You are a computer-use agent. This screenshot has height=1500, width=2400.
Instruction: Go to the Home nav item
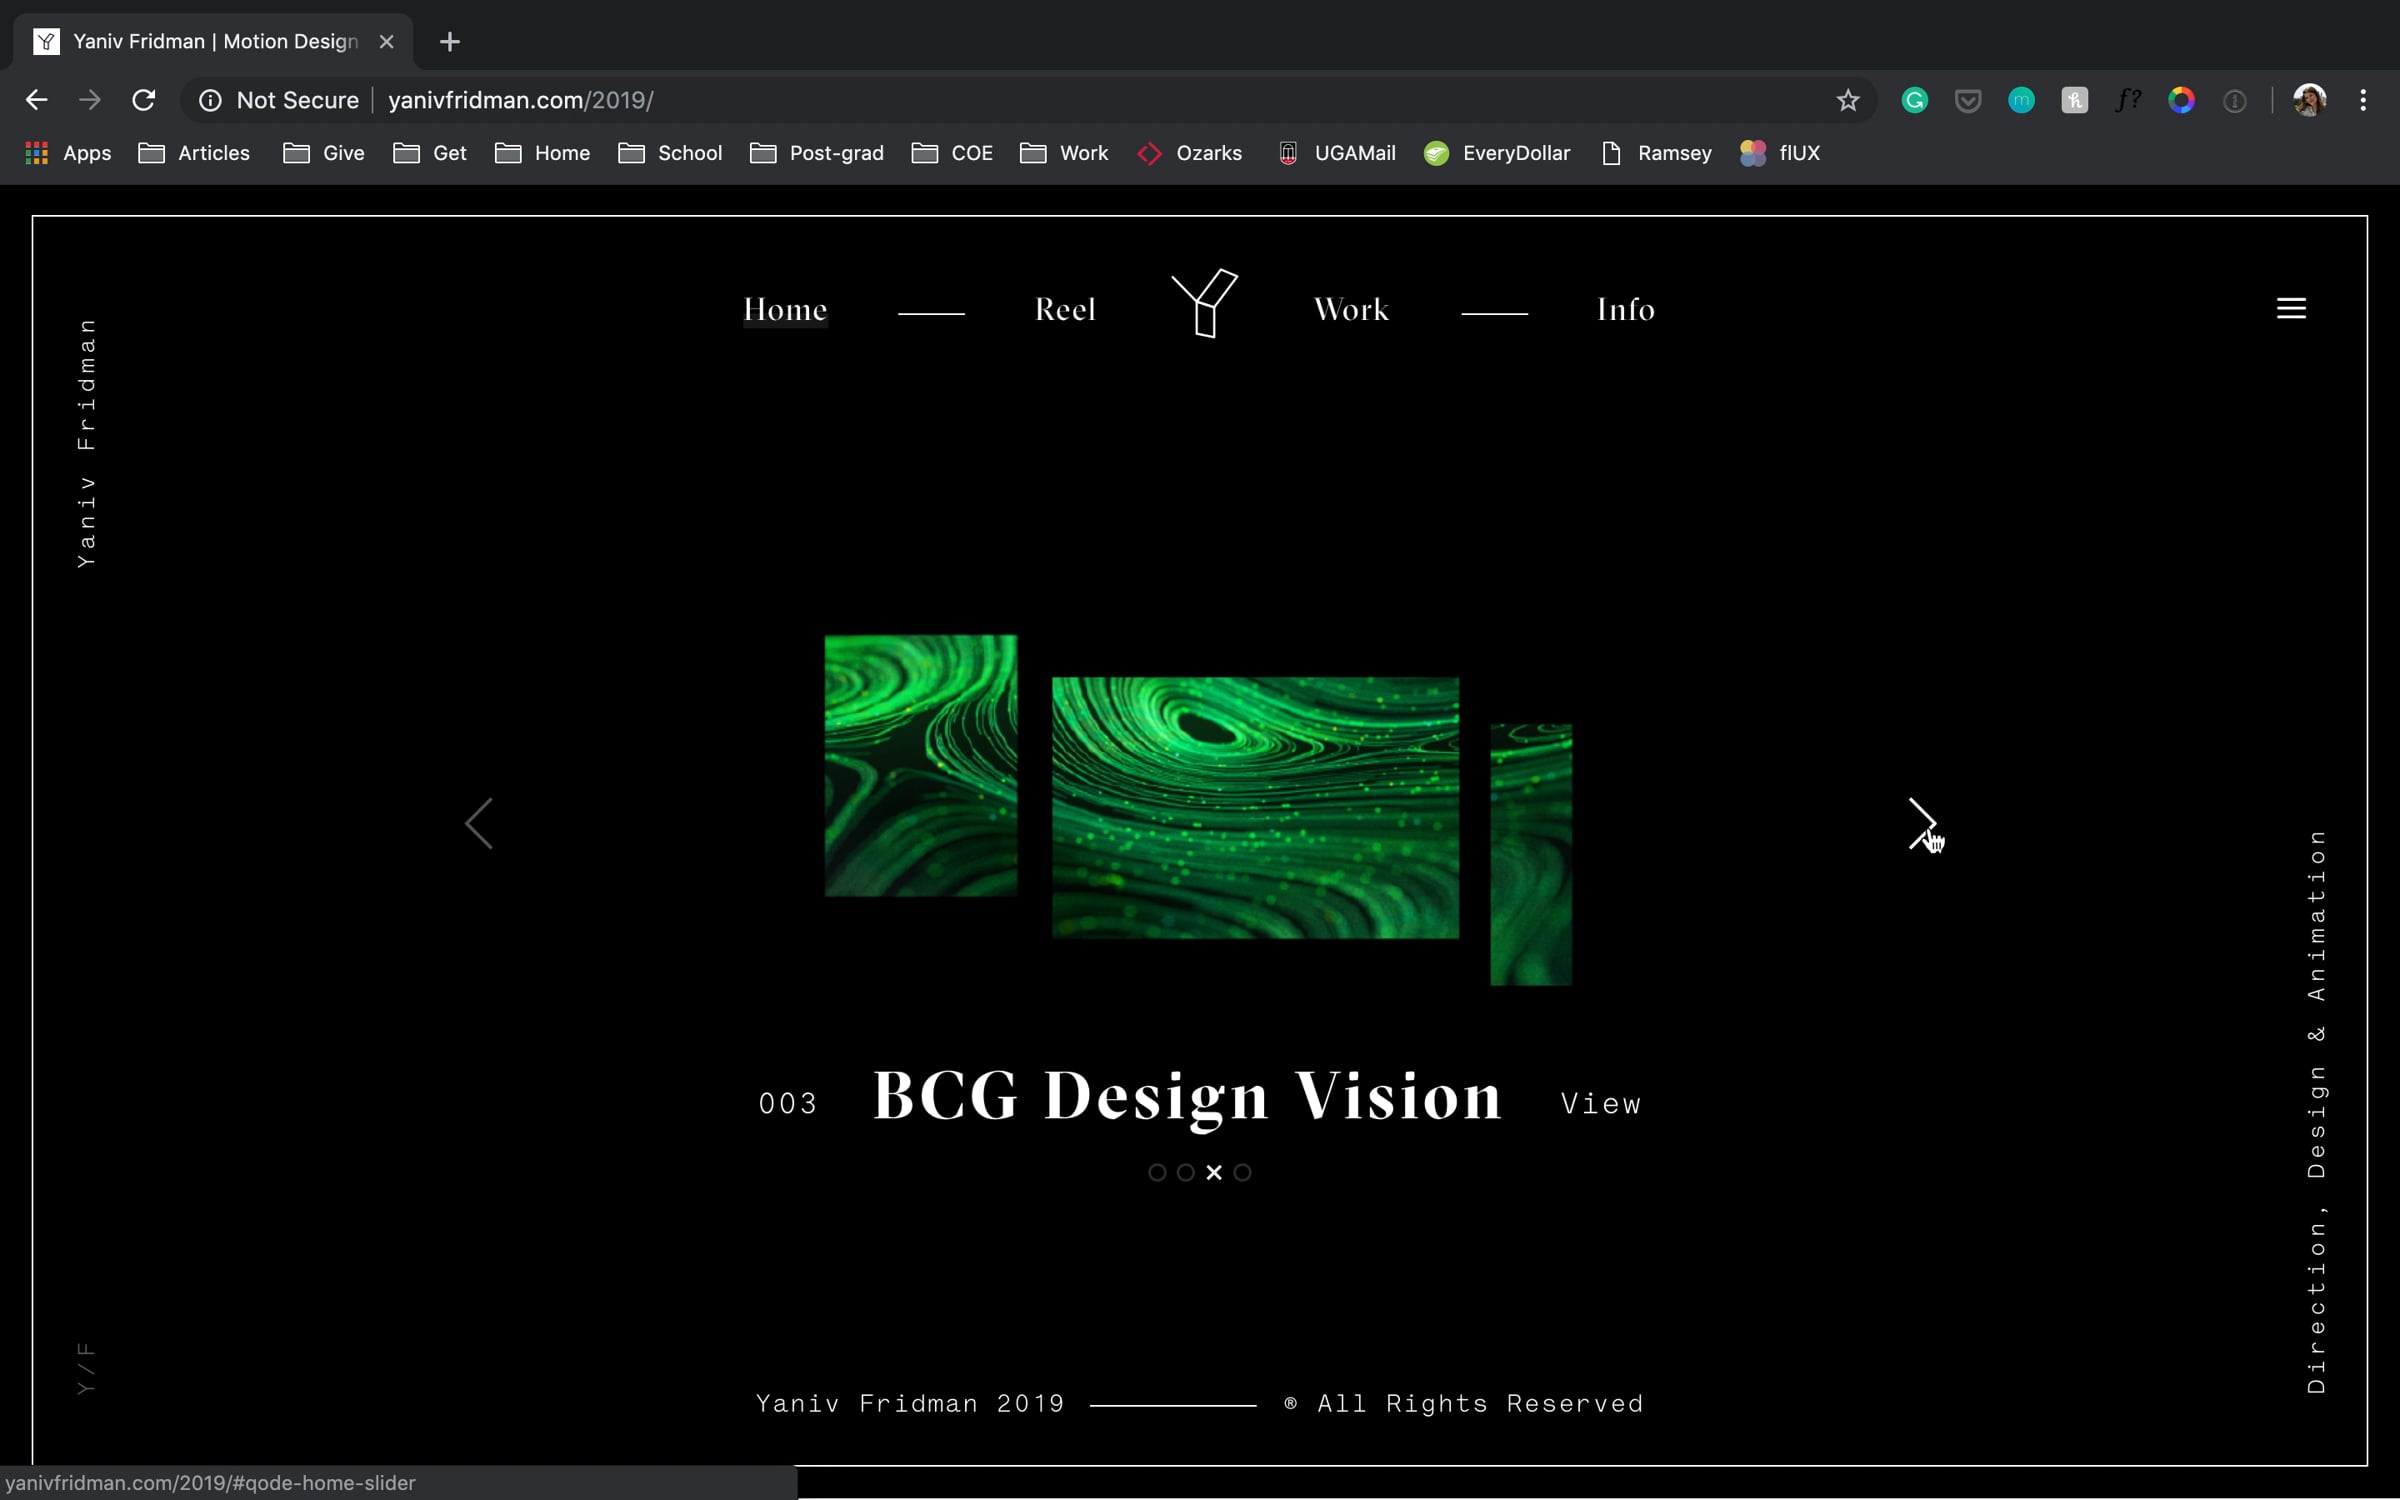point(785,309)
